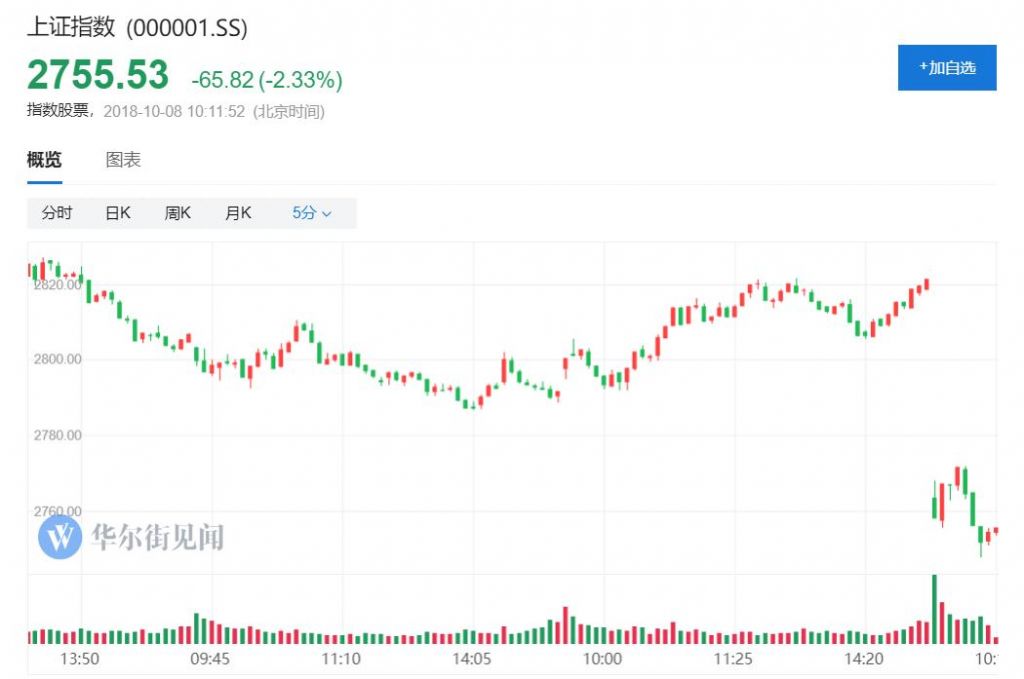This screenshot has width=1024, height=679.
Task: Click the 华尔街见闻 watermark text
Action: pos(157,537)
